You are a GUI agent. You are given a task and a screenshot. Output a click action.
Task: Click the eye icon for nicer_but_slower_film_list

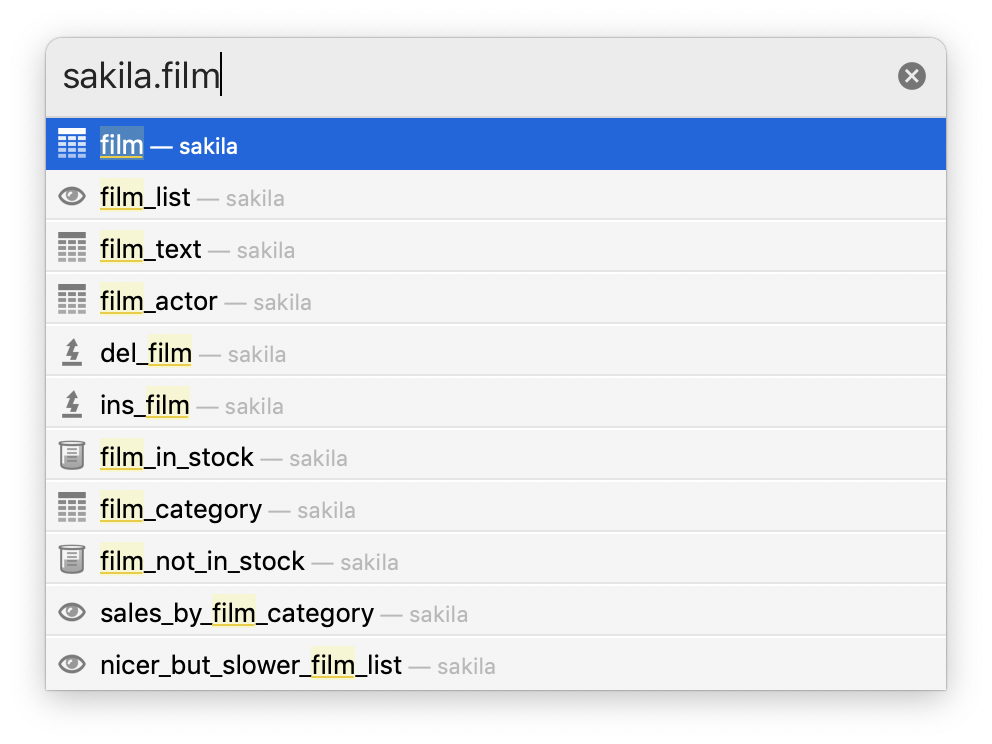coord(72,664)
